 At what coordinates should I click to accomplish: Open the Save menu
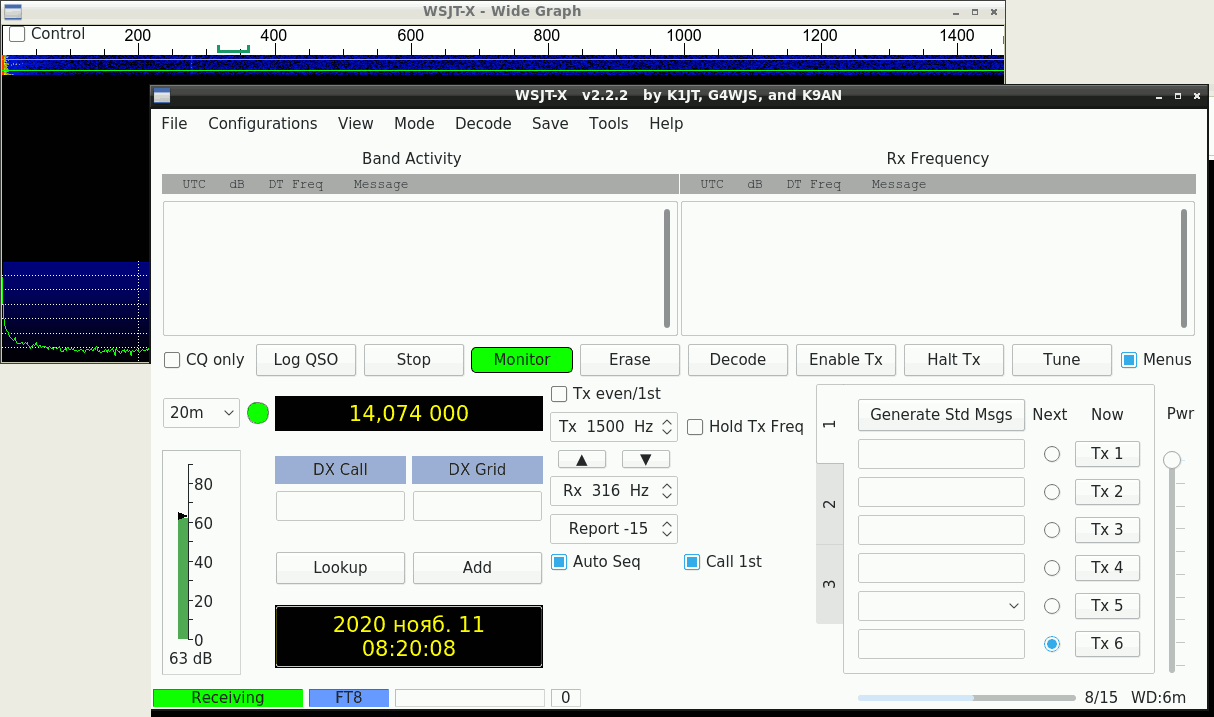point(550,123)
